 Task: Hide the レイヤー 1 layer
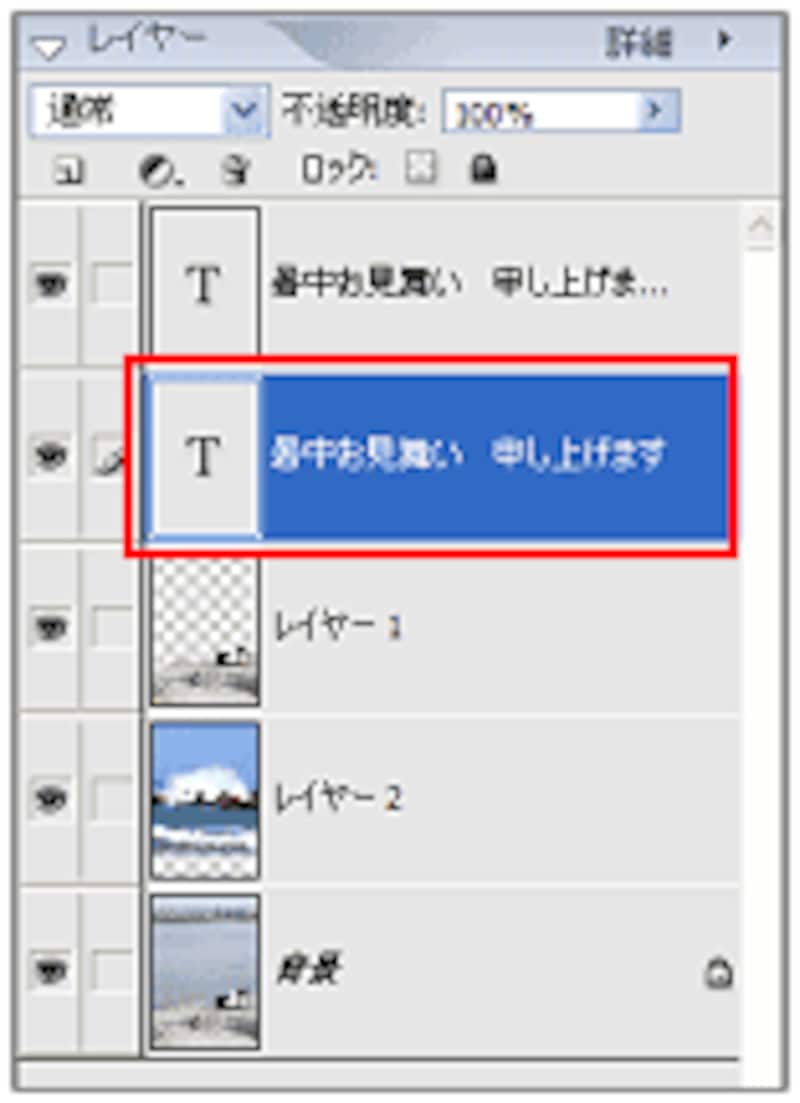(50, 627)
